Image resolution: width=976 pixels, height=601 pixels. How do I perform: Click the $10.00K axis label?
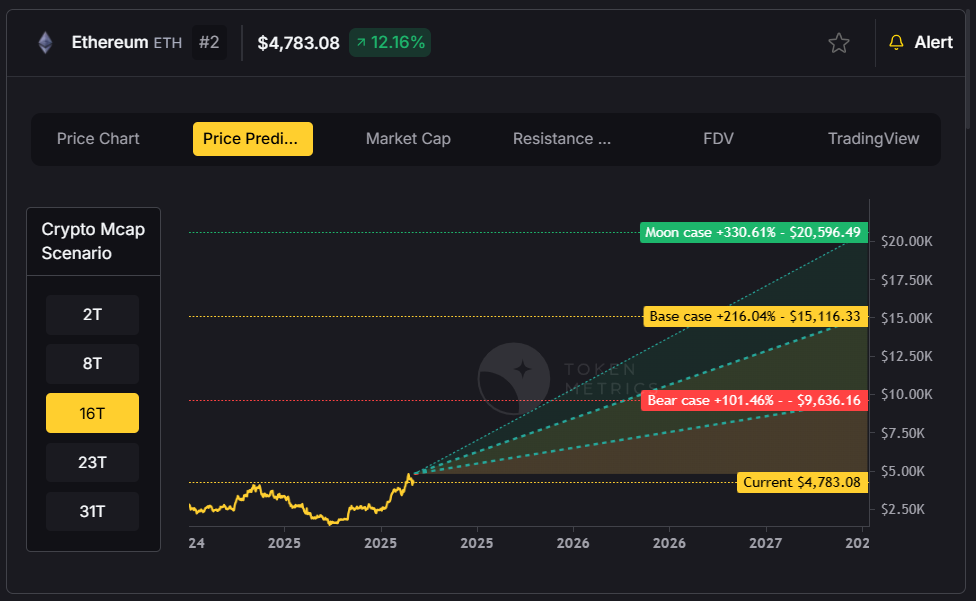(906, 394)
